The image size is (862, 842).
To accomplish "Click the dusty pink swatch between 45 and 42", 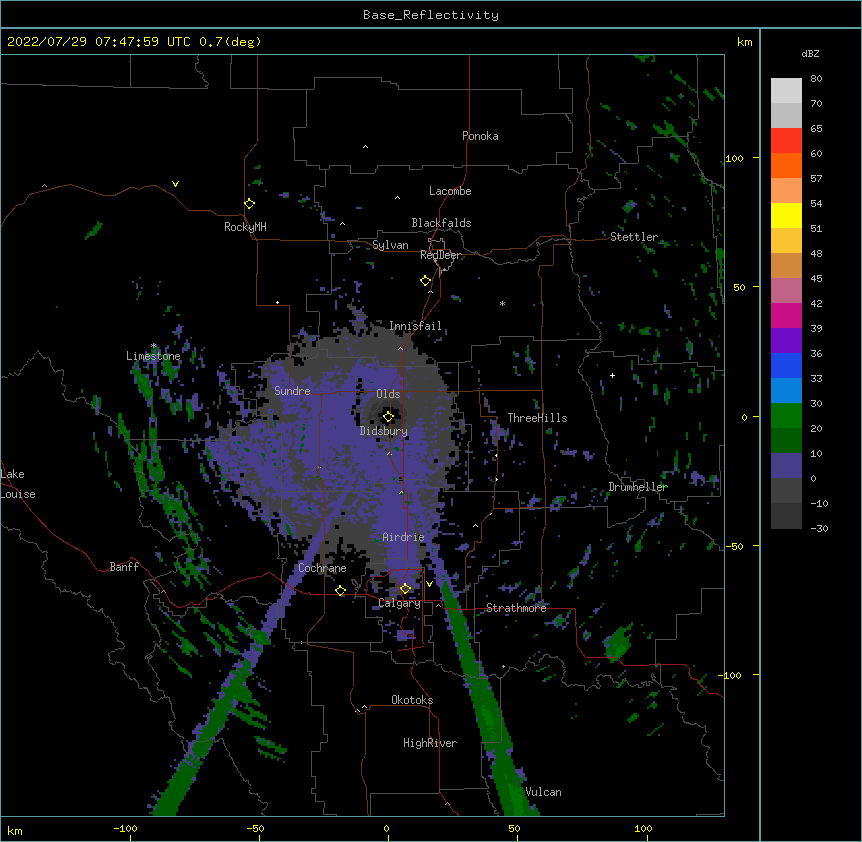I will pyautogui.click(x=786, y=291).
